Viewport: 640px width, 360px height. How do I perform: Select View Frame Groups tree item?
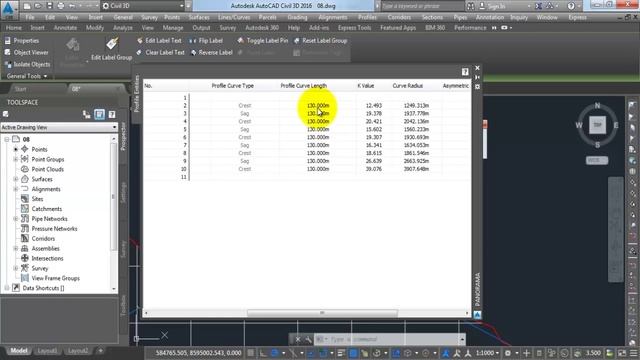point(56,278)
